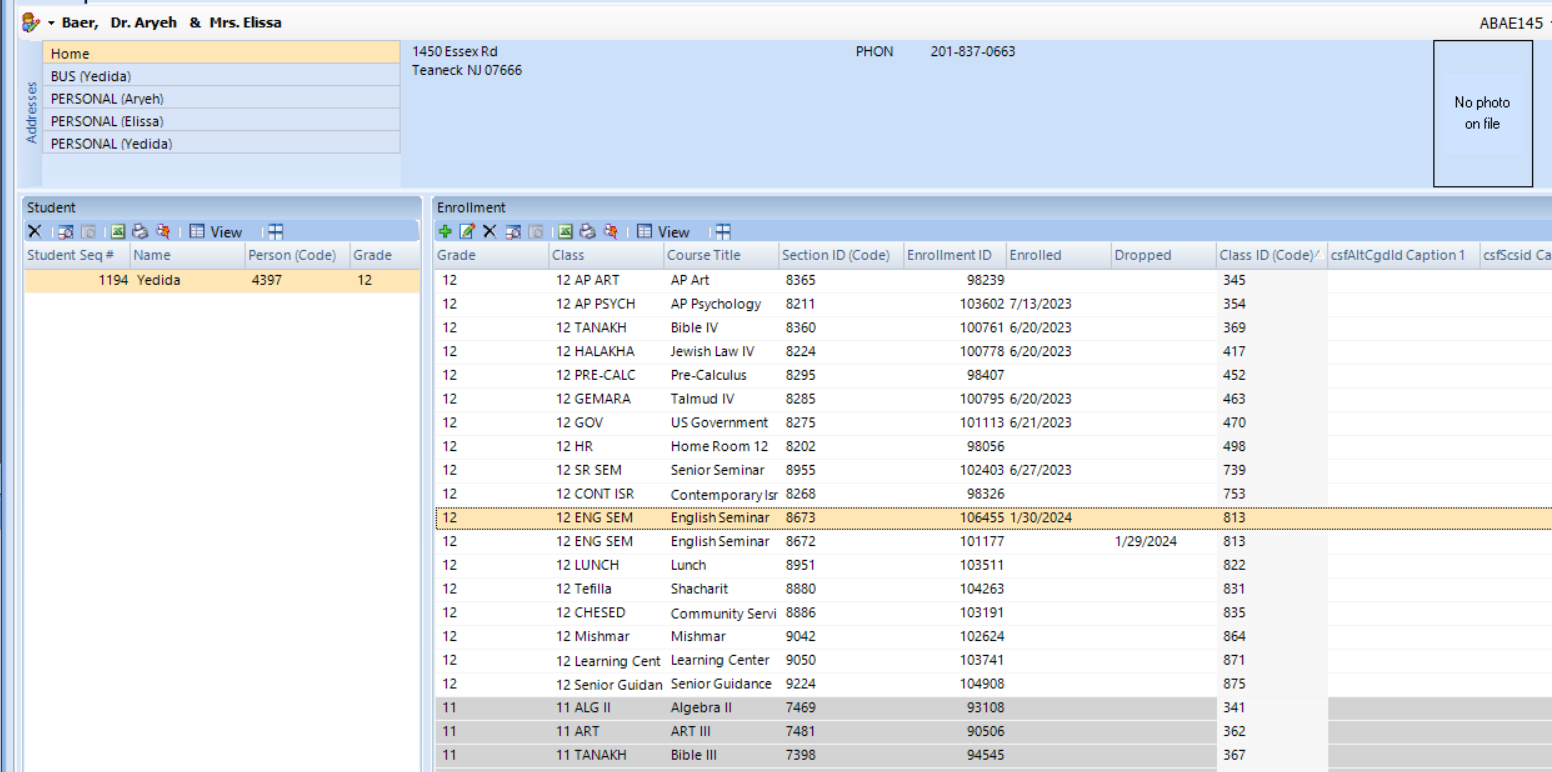The height and width of the screenshot is (772, 1552).
Task: Select the 12 AP ART enrollment row
Action: [x=993, y=281]
